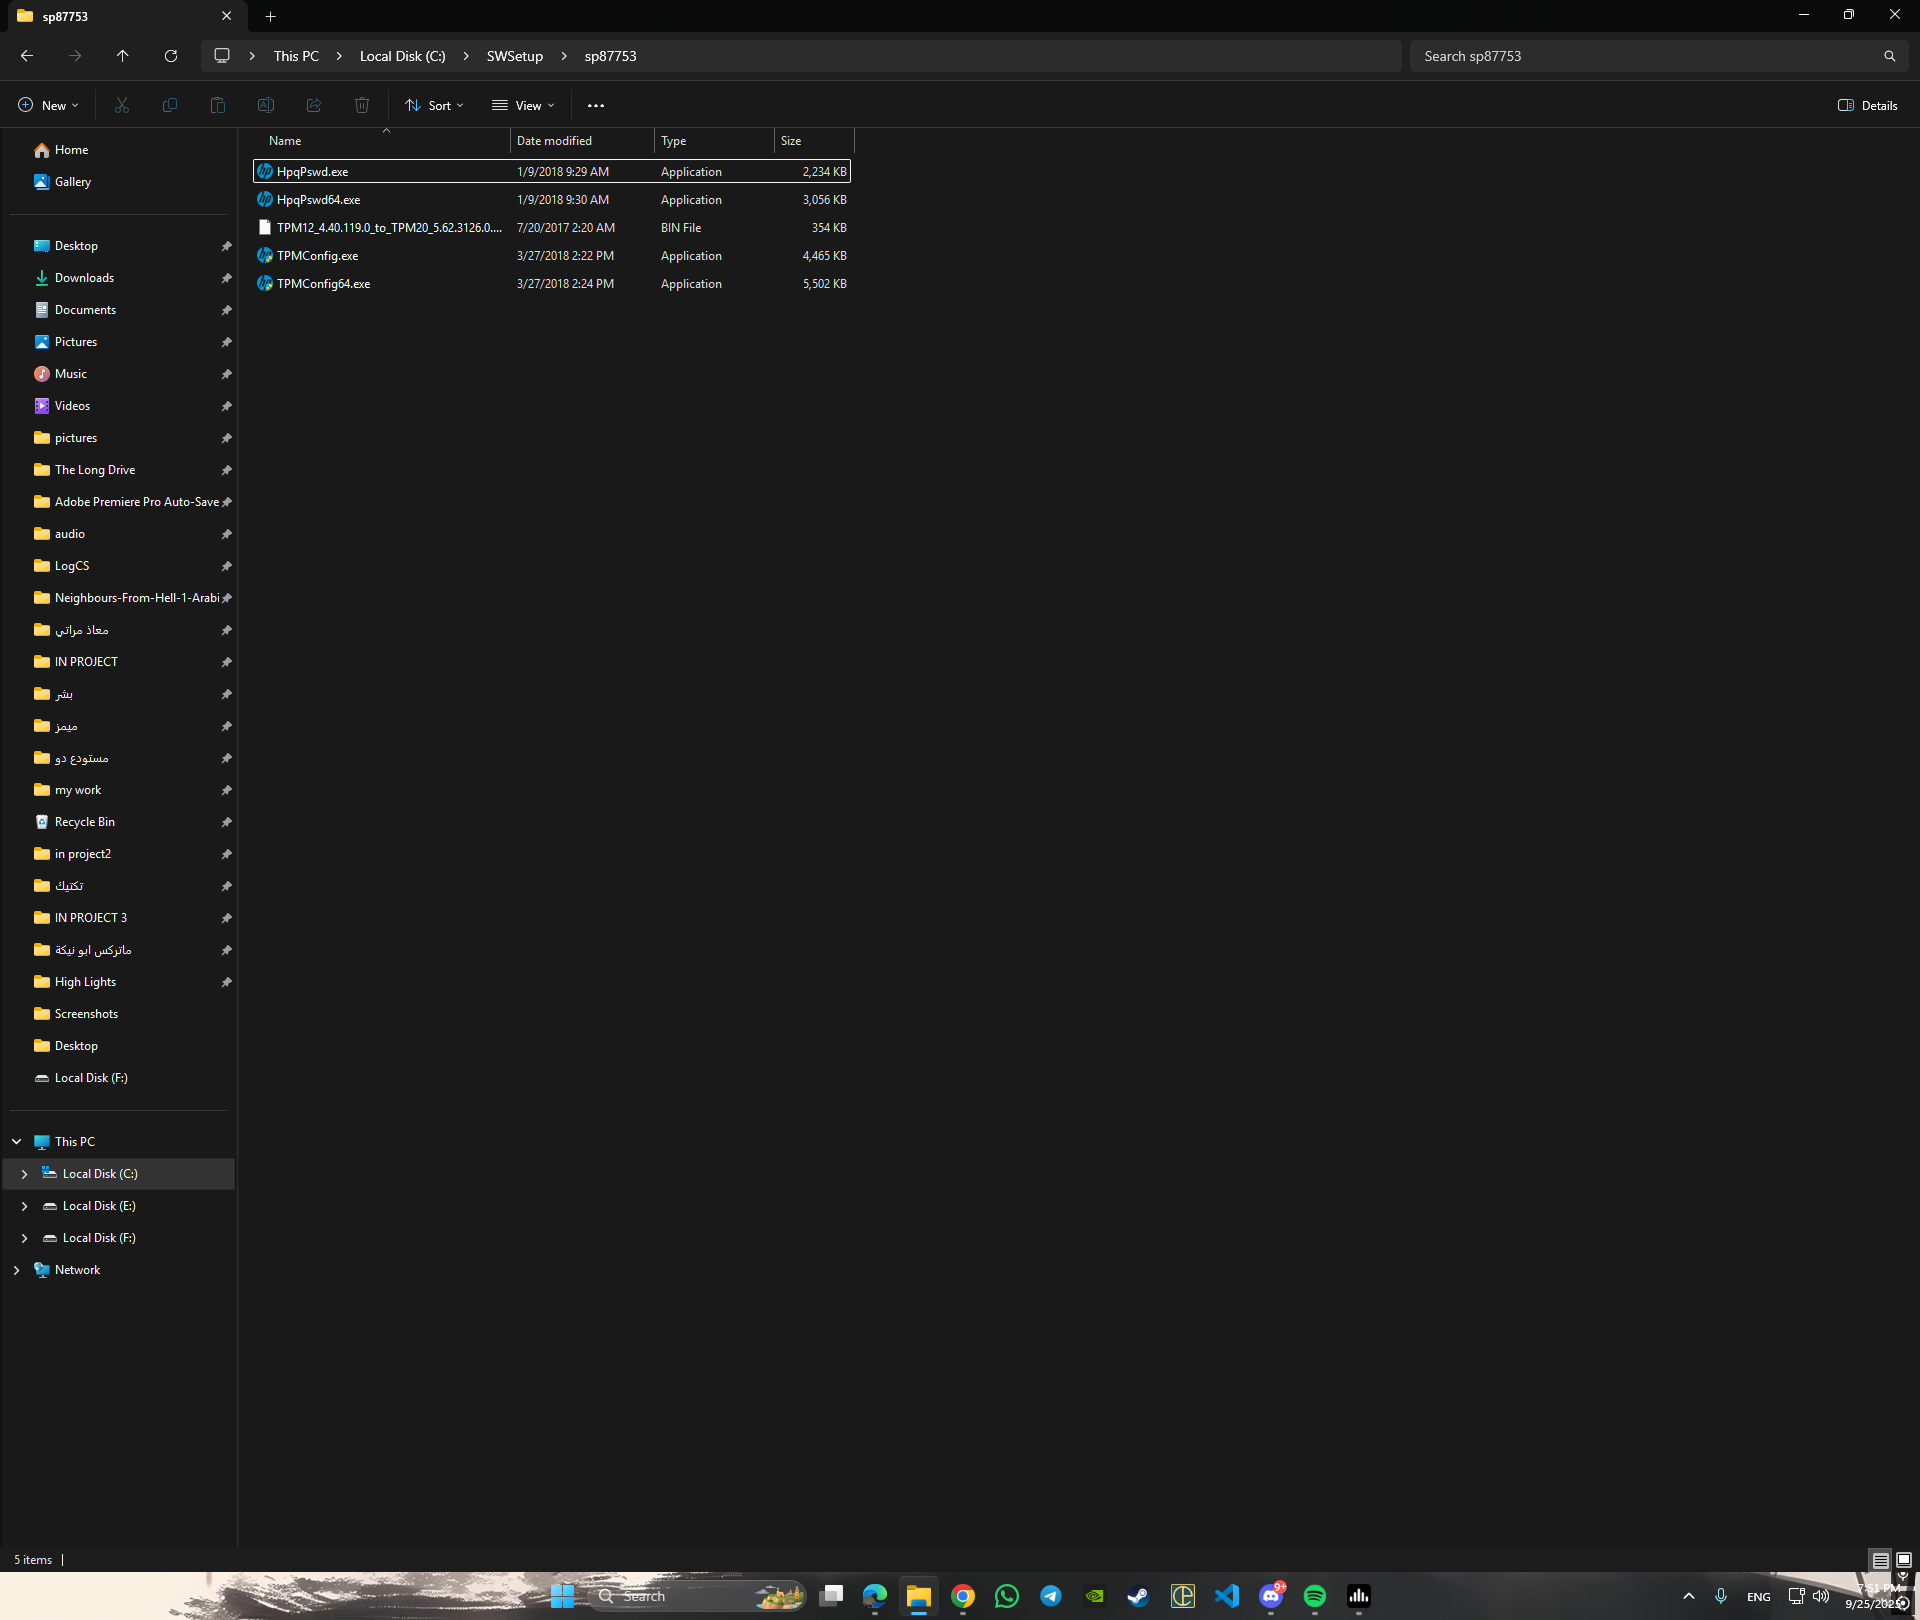This screenshot has height=1620, width=1920.
Task: Open the View dropdown menu
Action: pyautogui.click(x=523, y=105)
